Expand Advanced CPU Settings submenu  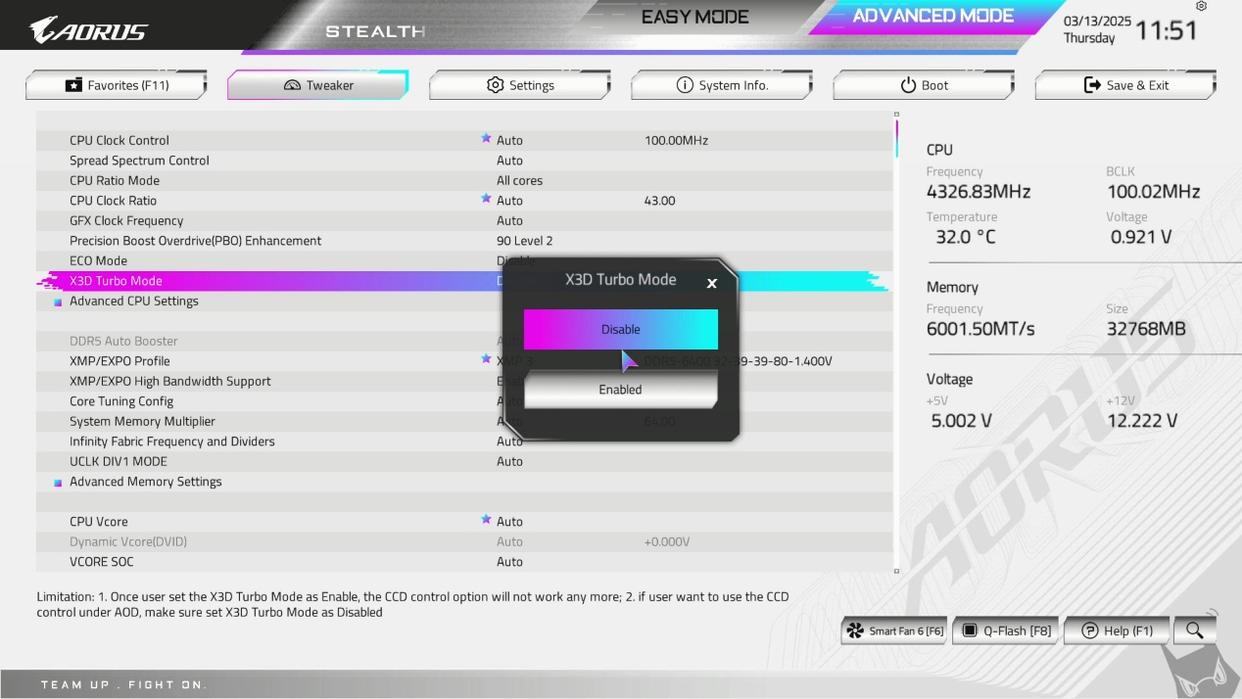point(134,301)
